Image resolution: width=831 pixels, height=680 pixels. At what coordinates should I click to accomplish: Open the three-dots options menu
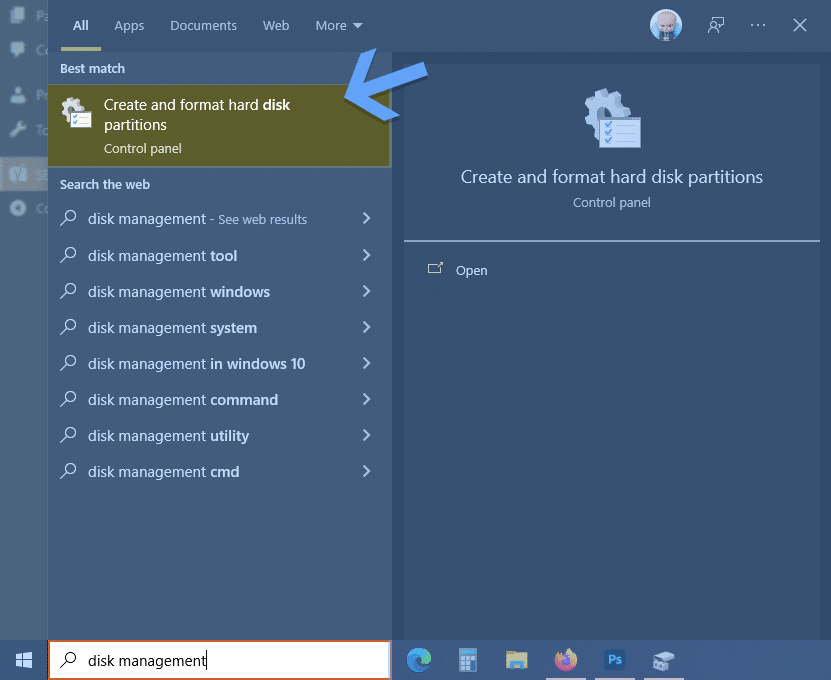pyautogui.click(x=758, y=25)
